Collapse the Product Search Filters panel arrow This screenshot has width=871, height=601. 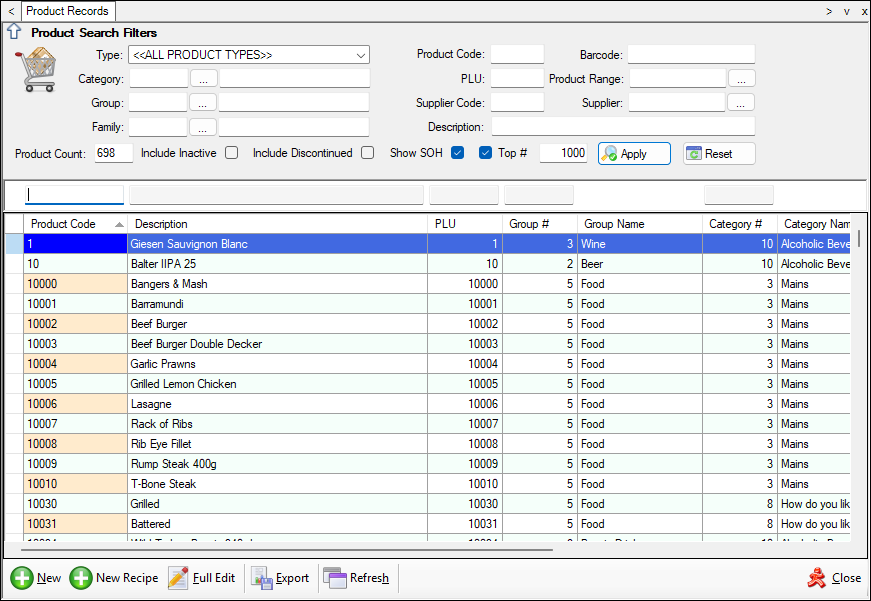(x=13, y=32)
